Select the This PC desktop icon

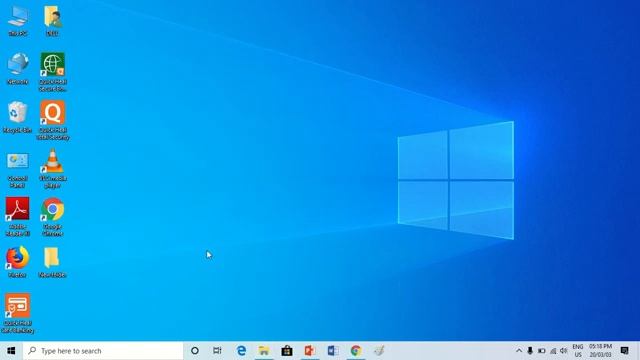click(x=18, y=21)
